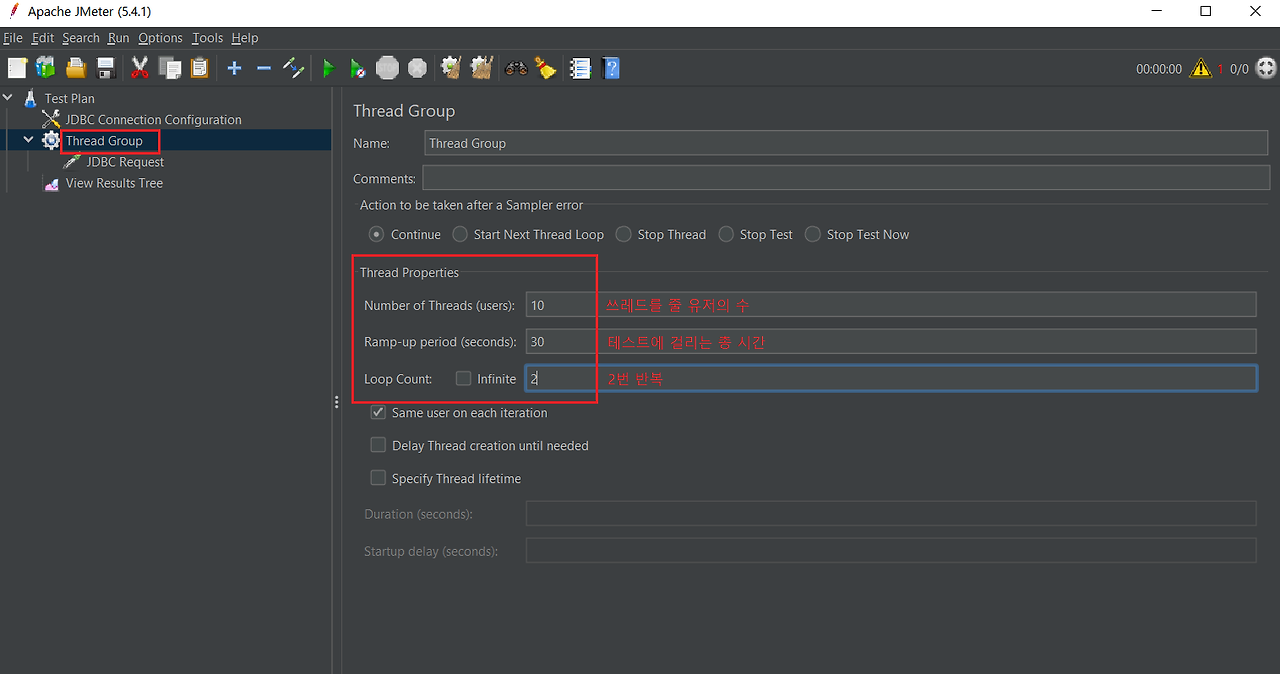This screenshot has width=1280, height=674.
Task: Click the View Results Tree listener icon
Action: 51,184
